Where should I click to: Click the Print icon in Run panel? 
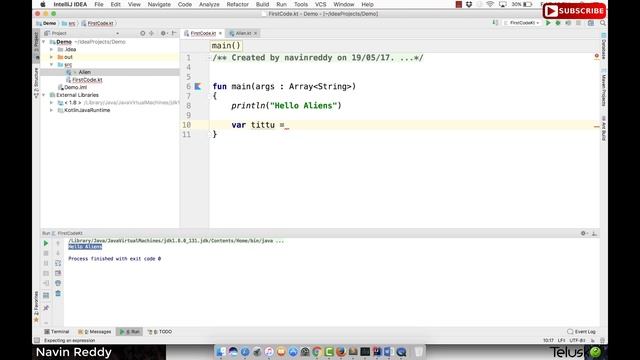pyautogui.click(x=58, y=283)
